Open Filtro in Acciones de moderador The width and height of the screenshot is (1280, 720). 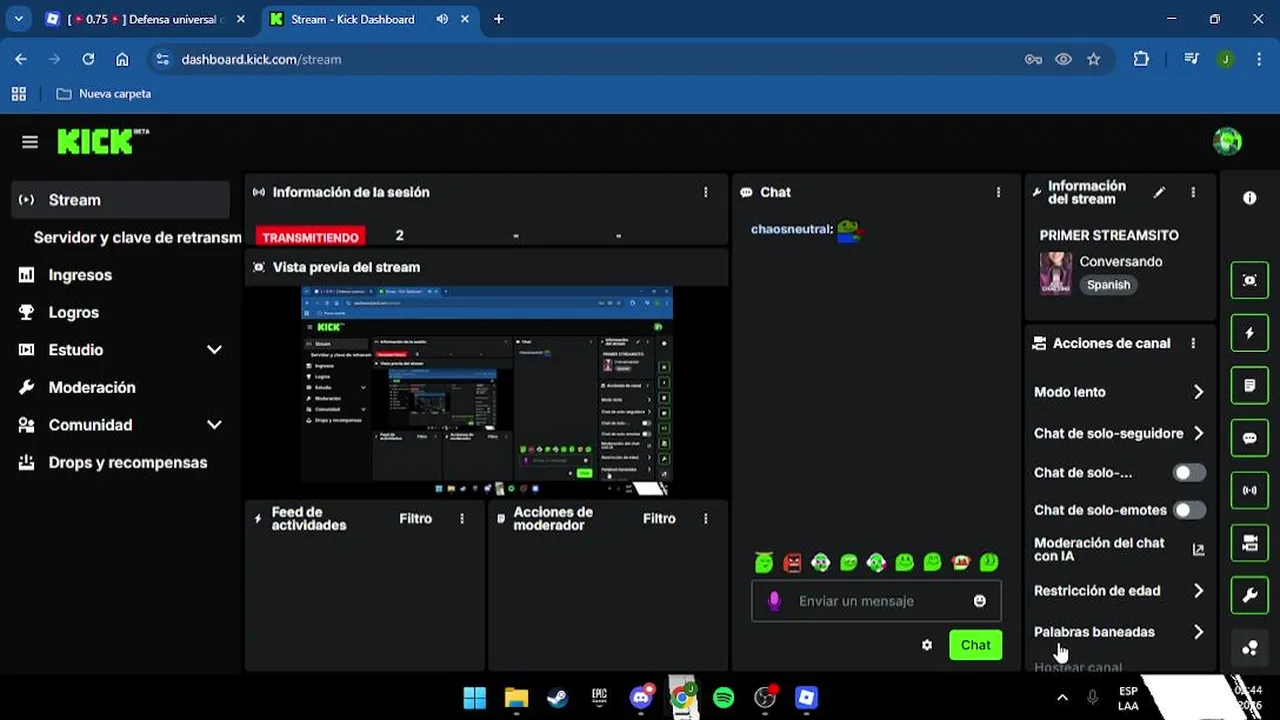coord(659,518)
